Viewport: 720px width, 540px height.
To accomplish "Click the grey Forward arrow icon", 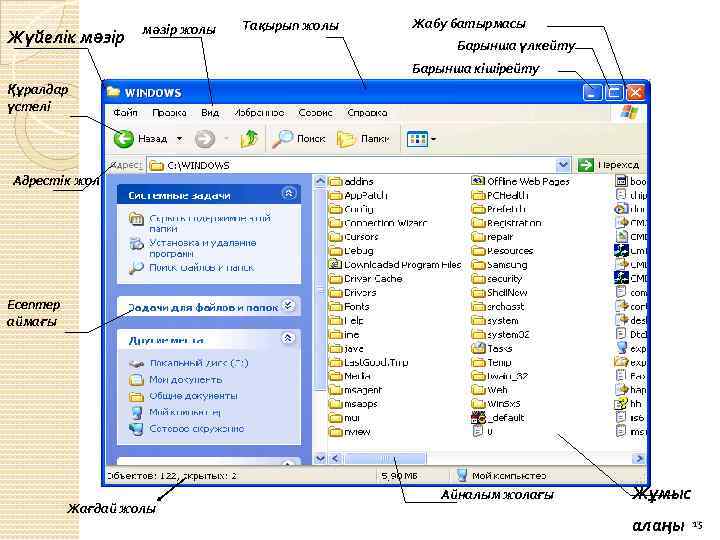I will [x=205, y=139].
